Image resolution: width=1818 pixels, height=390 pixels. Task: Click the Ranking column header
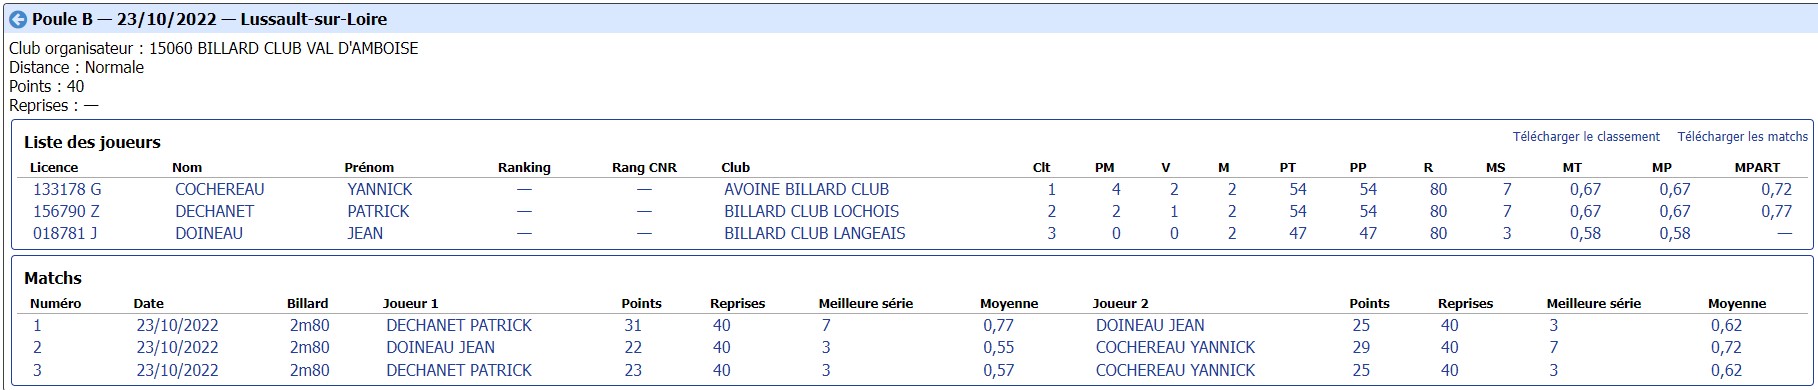(x=524, y=168)
